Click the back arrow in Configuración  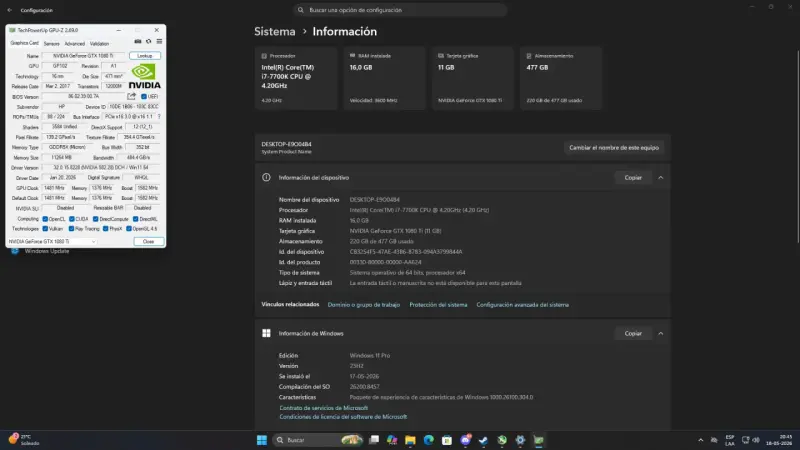[10, 10]
